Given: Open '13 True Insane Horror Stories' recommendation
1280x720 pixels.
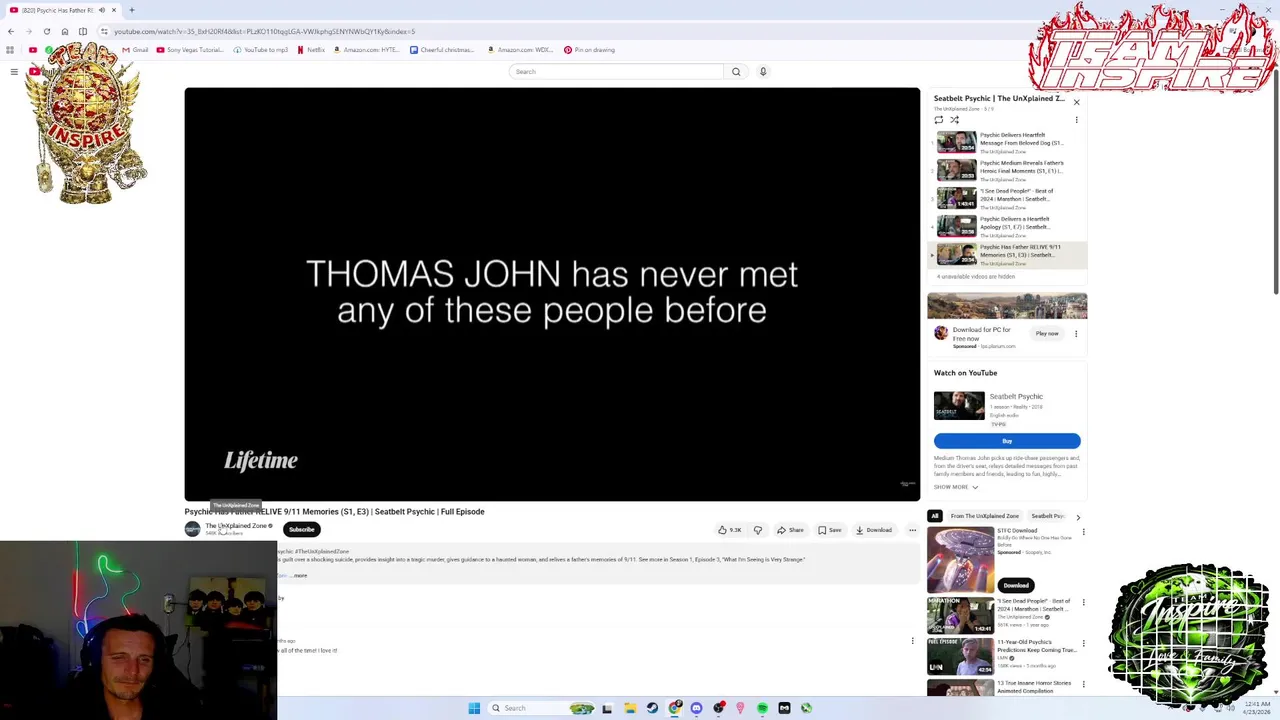Looking at the screenshot, I should 1004,687.
